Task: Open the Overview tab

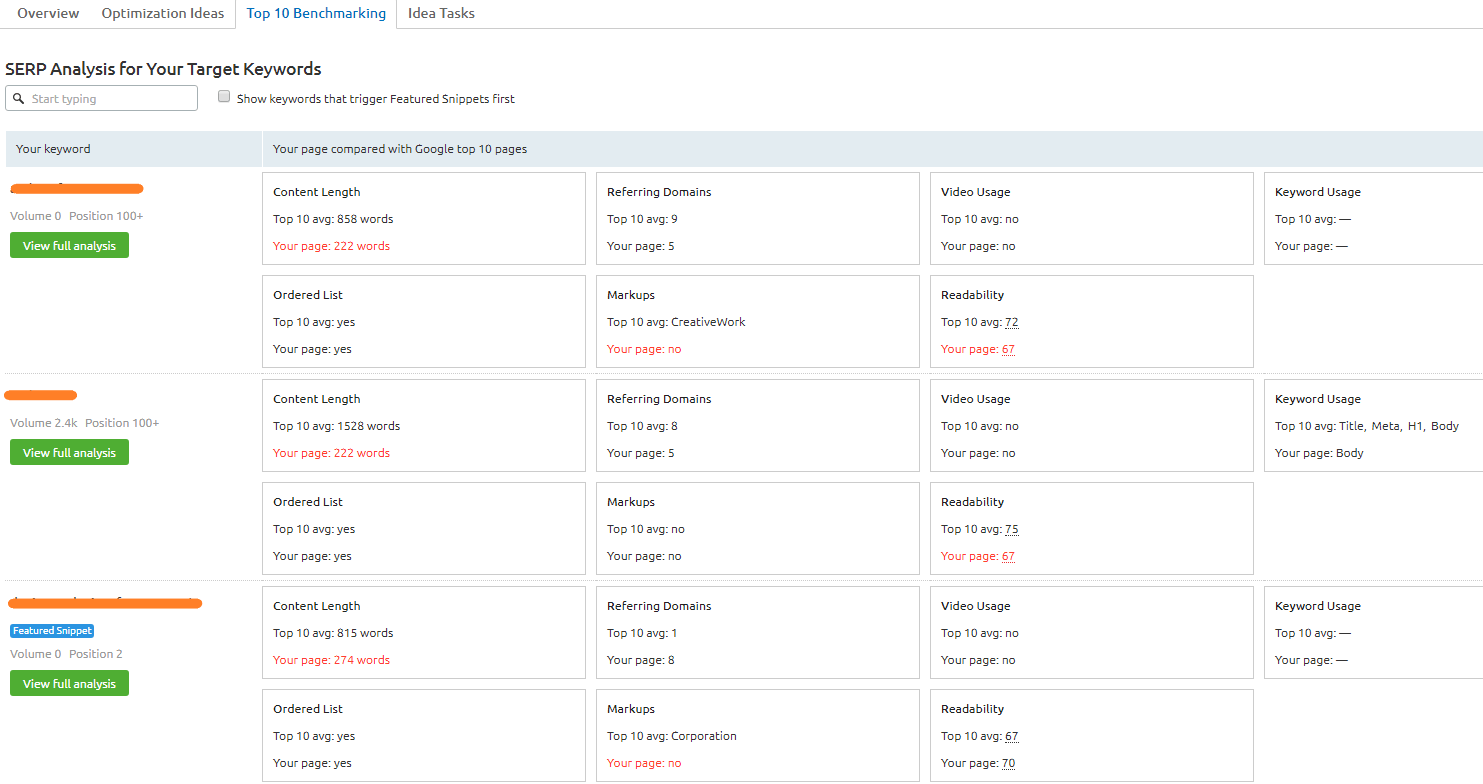Action: [48, 14]
